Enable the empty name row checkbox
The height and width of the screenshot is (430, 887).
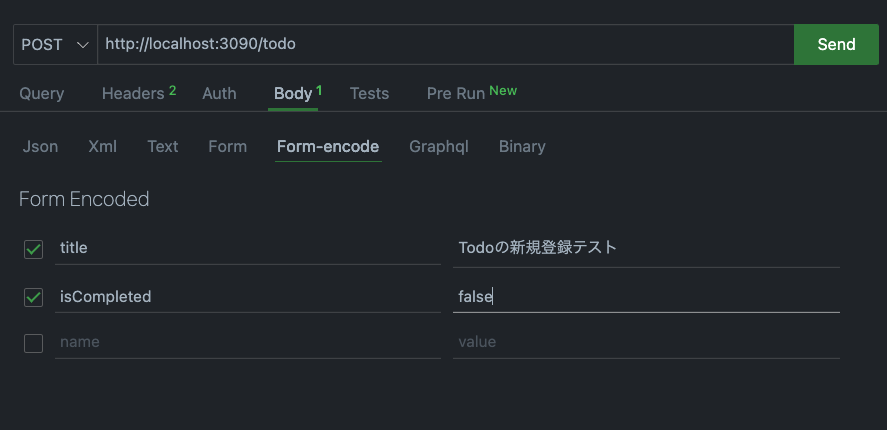pyautogui.click(x=33, y=343)
